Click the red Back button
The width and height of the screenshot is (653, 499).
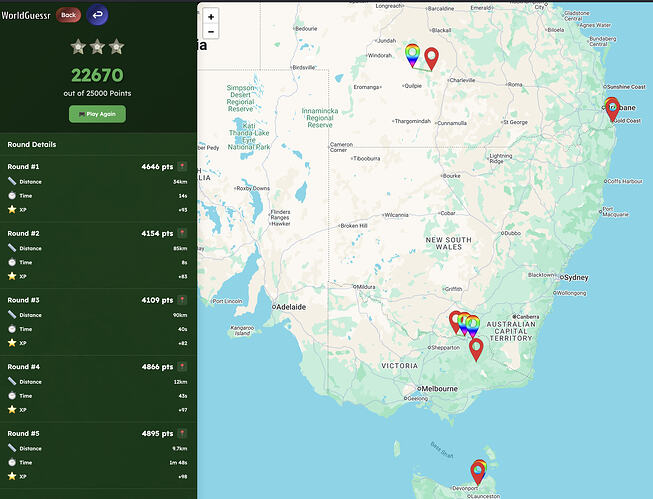coord(68,15)
